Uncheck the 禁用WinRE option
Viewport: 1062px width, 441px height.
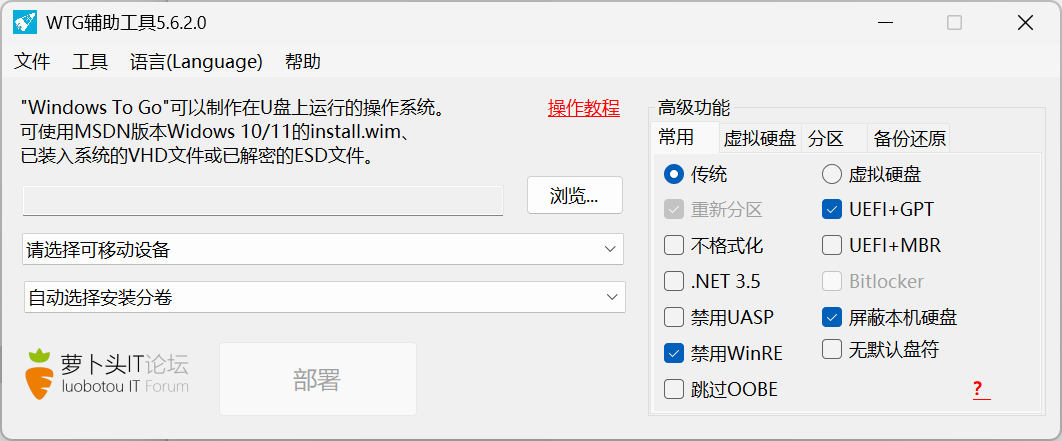(674, 353)
